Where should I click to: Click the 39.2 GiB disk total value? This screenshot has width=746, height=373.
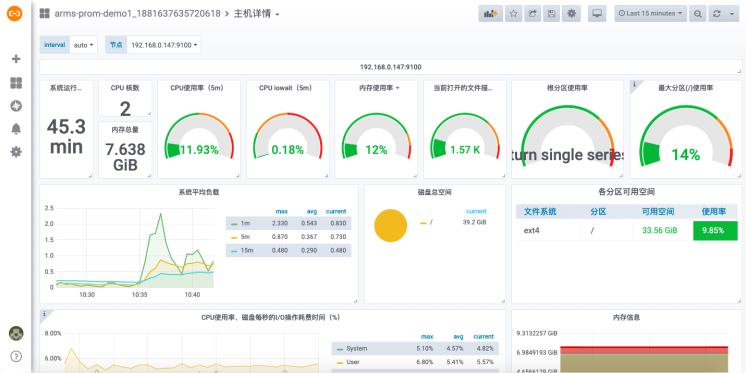[474, 222]
